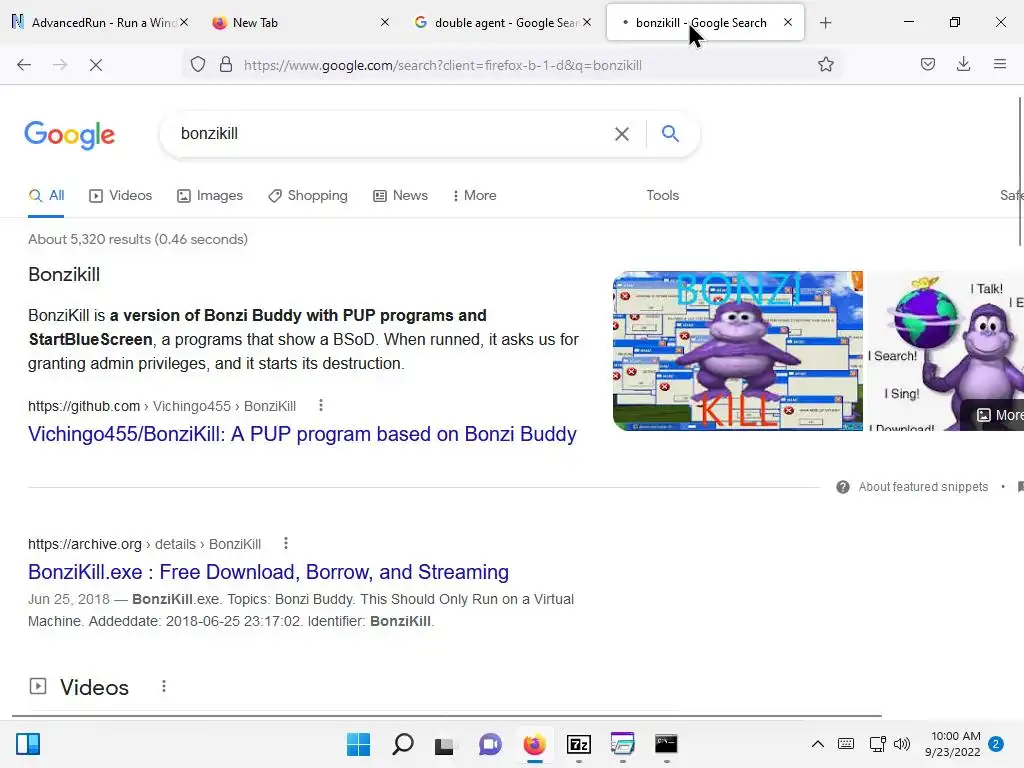Switch to Firefox in the taskbar
Screen dimensions: 1024x768
(x=534, y=744)
